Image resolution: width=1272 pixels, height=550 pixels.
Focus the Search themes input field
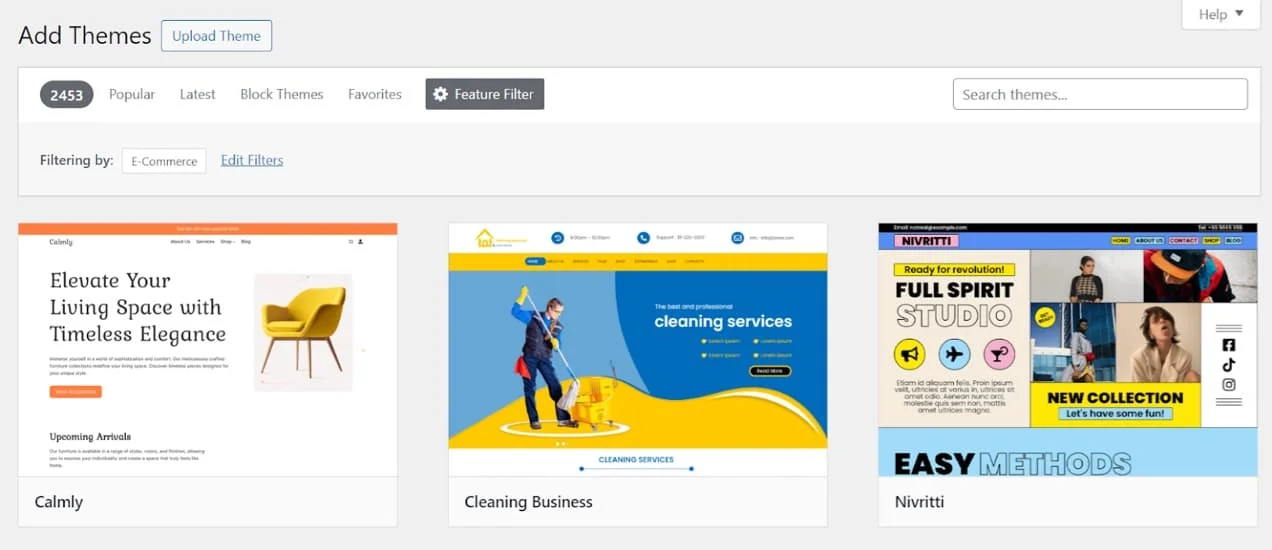click(x=1100, y=94)
